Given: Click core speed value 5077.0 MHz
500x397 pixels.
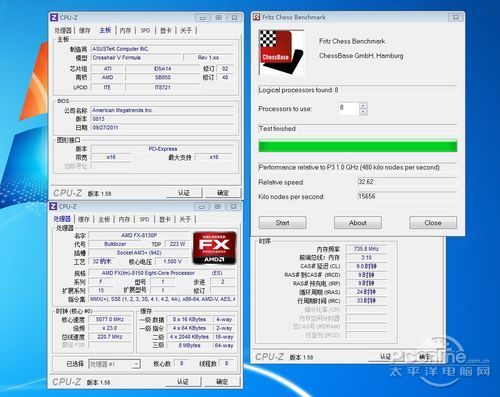Looking at the screenshot, I should (110, 319).
